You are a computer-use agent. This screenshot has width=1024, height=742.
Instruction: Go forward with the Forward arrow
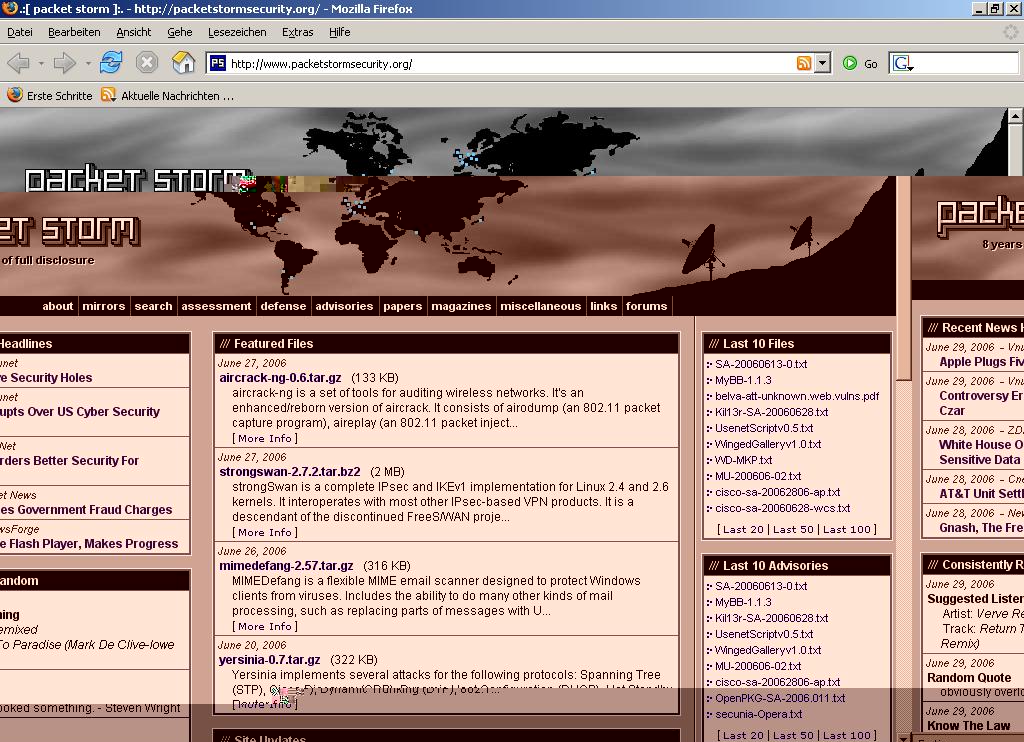[x=65, y=63]
